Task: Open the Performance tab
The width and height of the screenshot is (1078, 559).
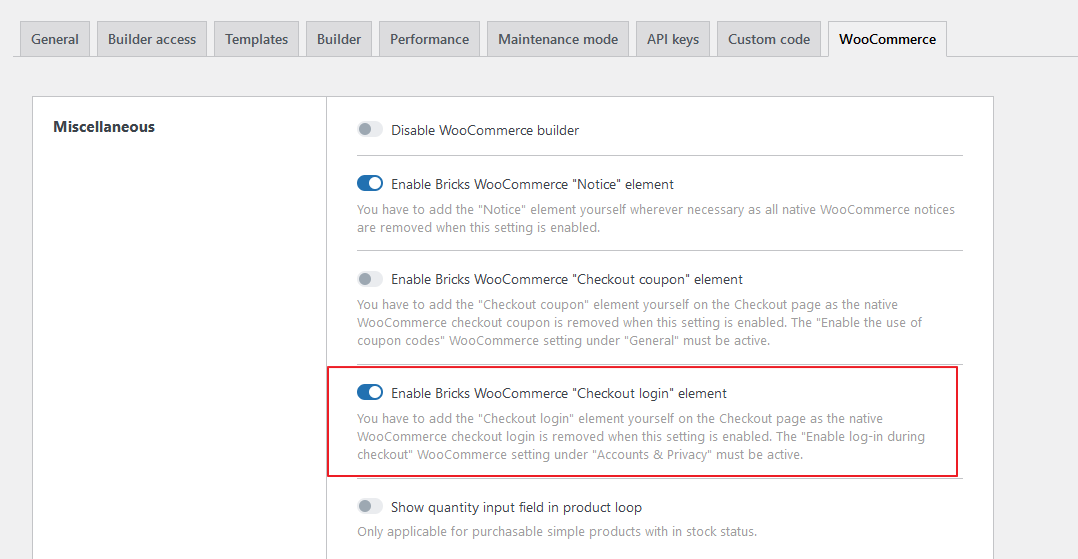Action: point(429,39)
